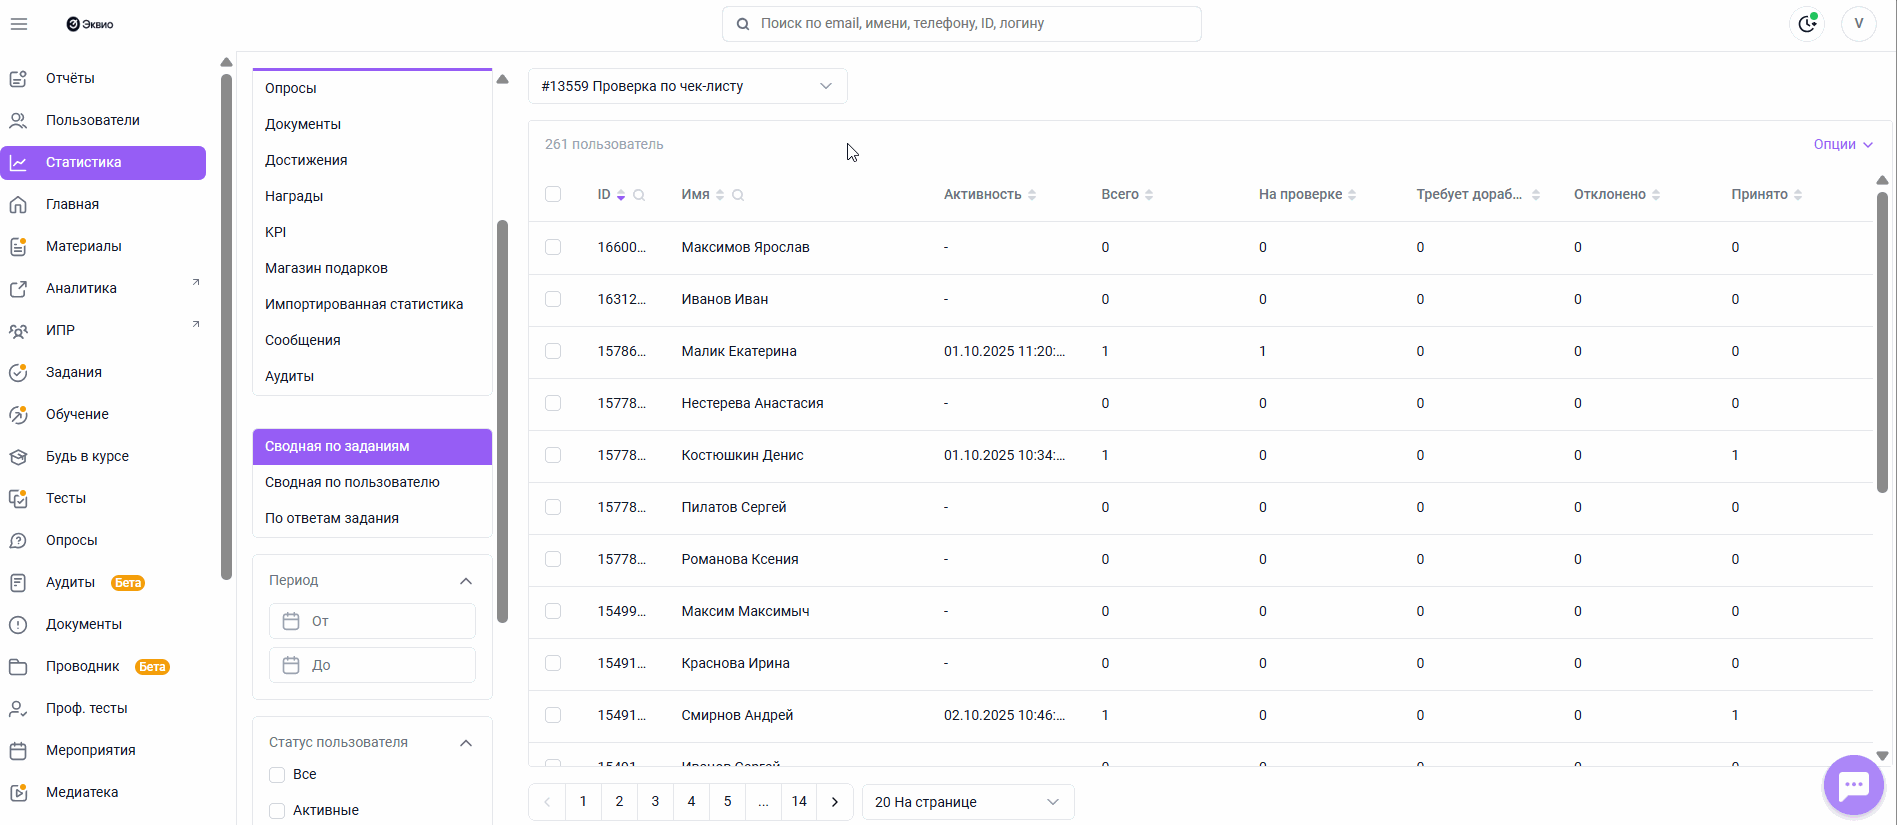Click the chat support bubble icon
1897x825 pixels.
(1853, 786)
